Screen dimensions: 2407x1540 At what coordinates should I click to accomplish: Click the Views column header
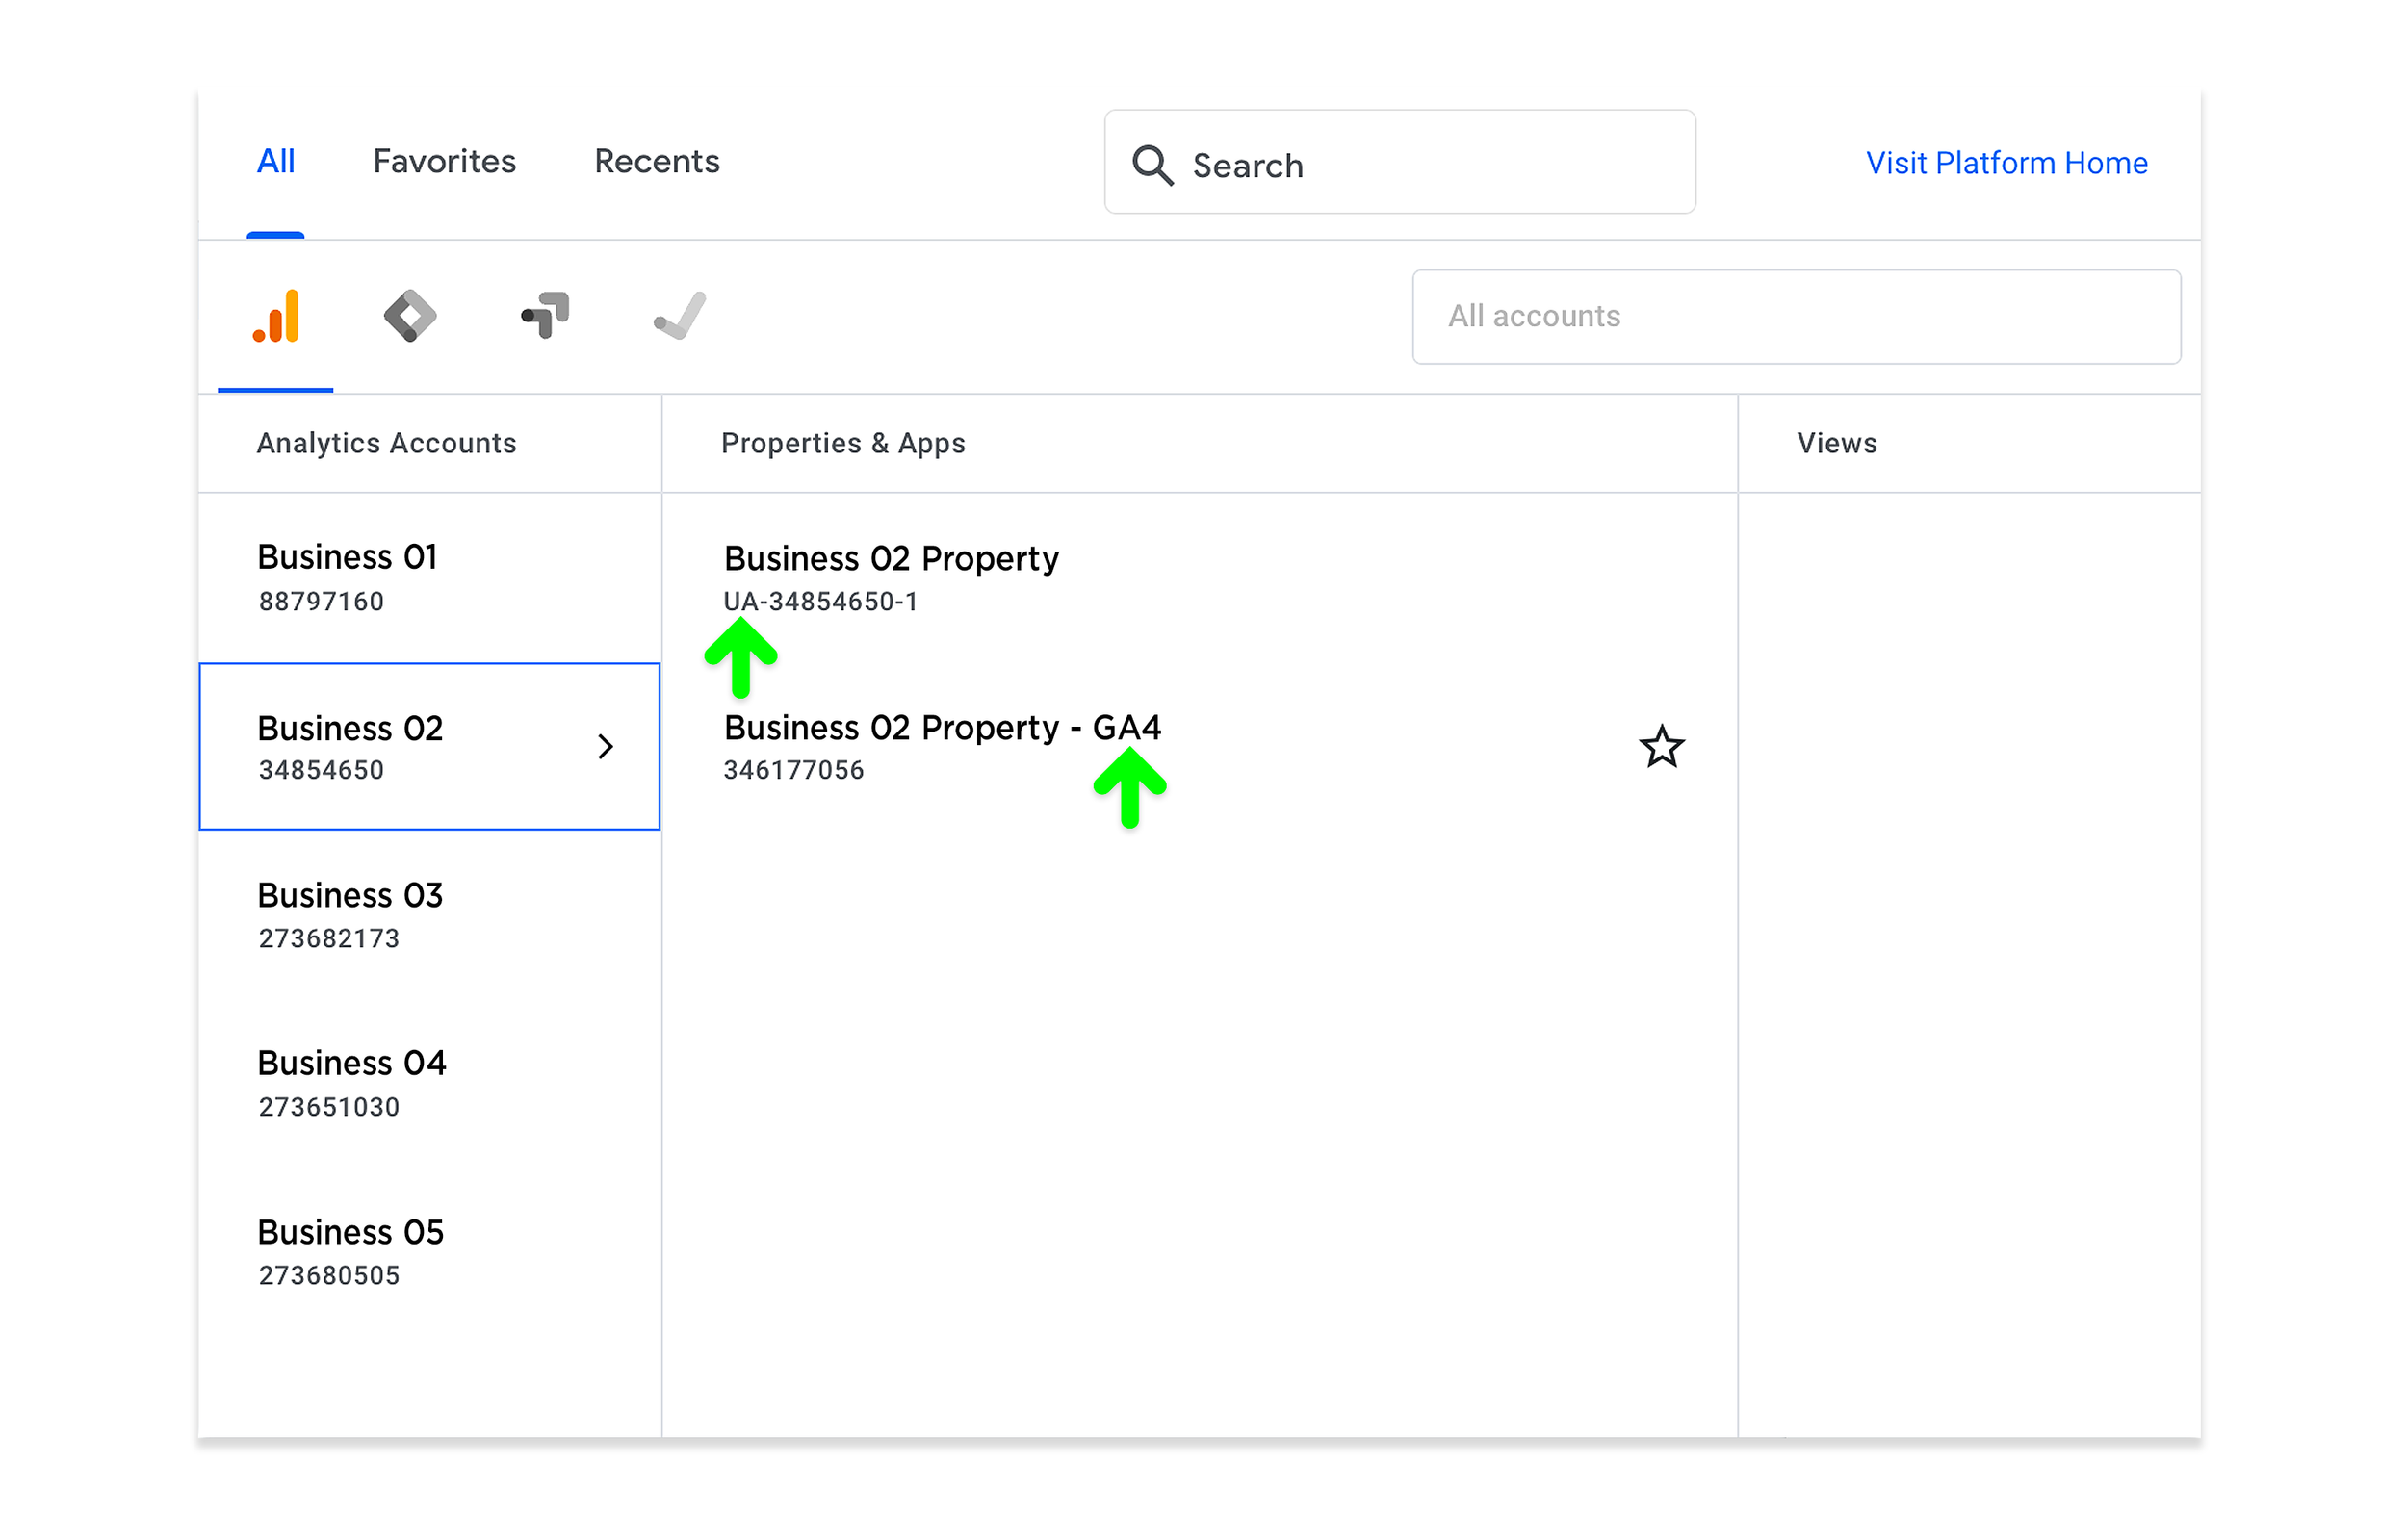pos(1836,443)
